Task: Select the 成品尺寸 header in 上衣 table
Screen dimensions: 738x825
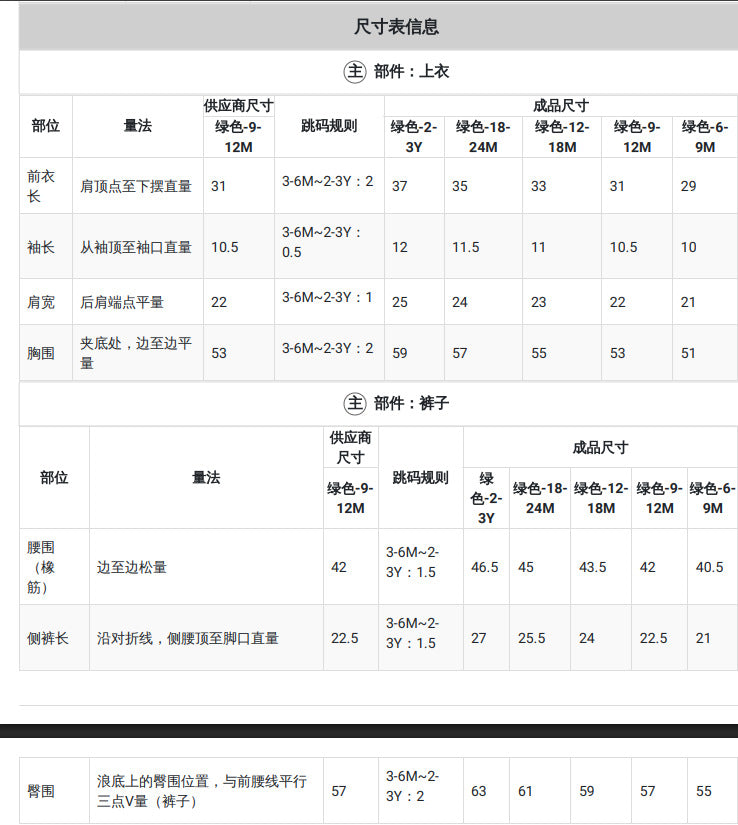Action: click(561, 106)
